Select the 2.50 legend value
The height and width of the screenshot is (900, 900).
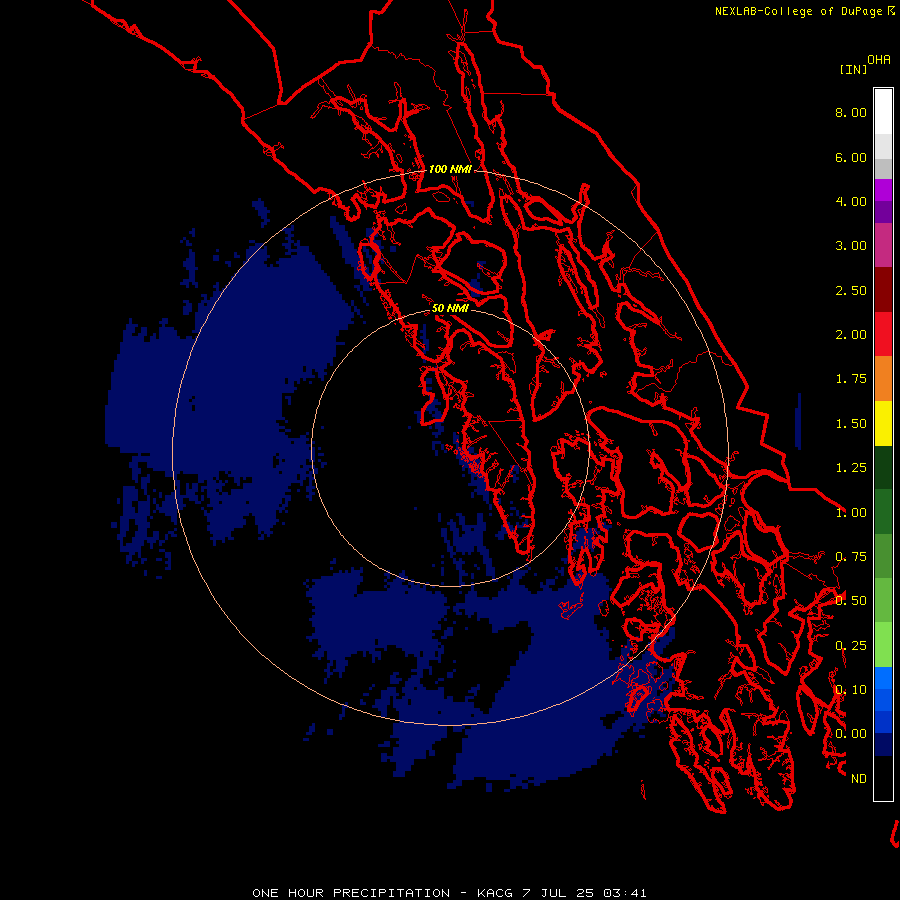851,290
